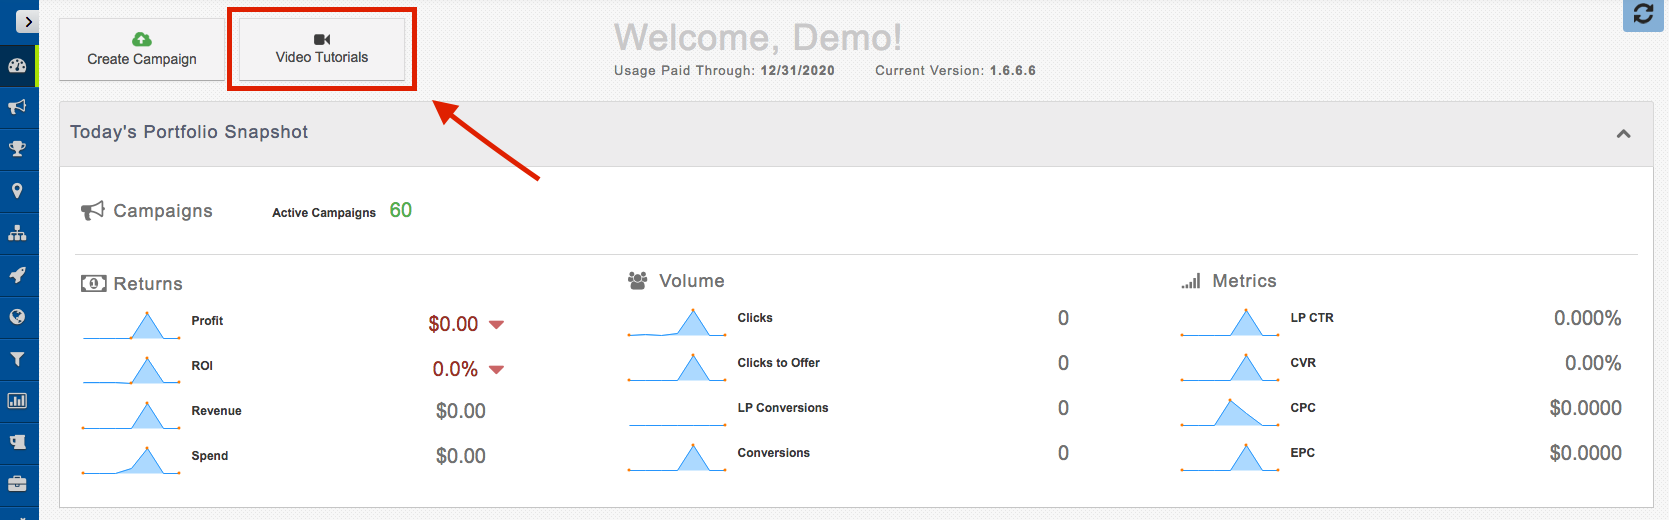Collapse Today's Portfolio Snapshot panel
Viewport: 1669px width, 520px height.
click(x=1623, y=134)
